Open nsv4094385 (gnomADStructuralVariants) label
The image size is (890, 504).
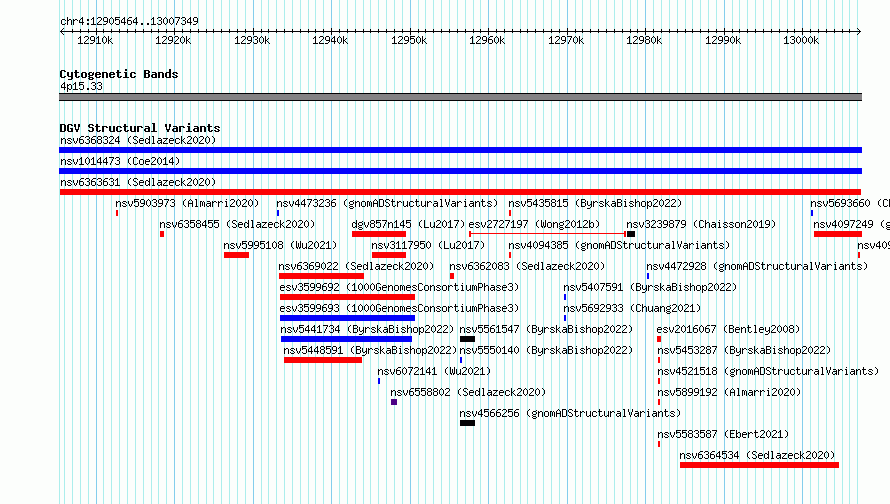[619, 245]
